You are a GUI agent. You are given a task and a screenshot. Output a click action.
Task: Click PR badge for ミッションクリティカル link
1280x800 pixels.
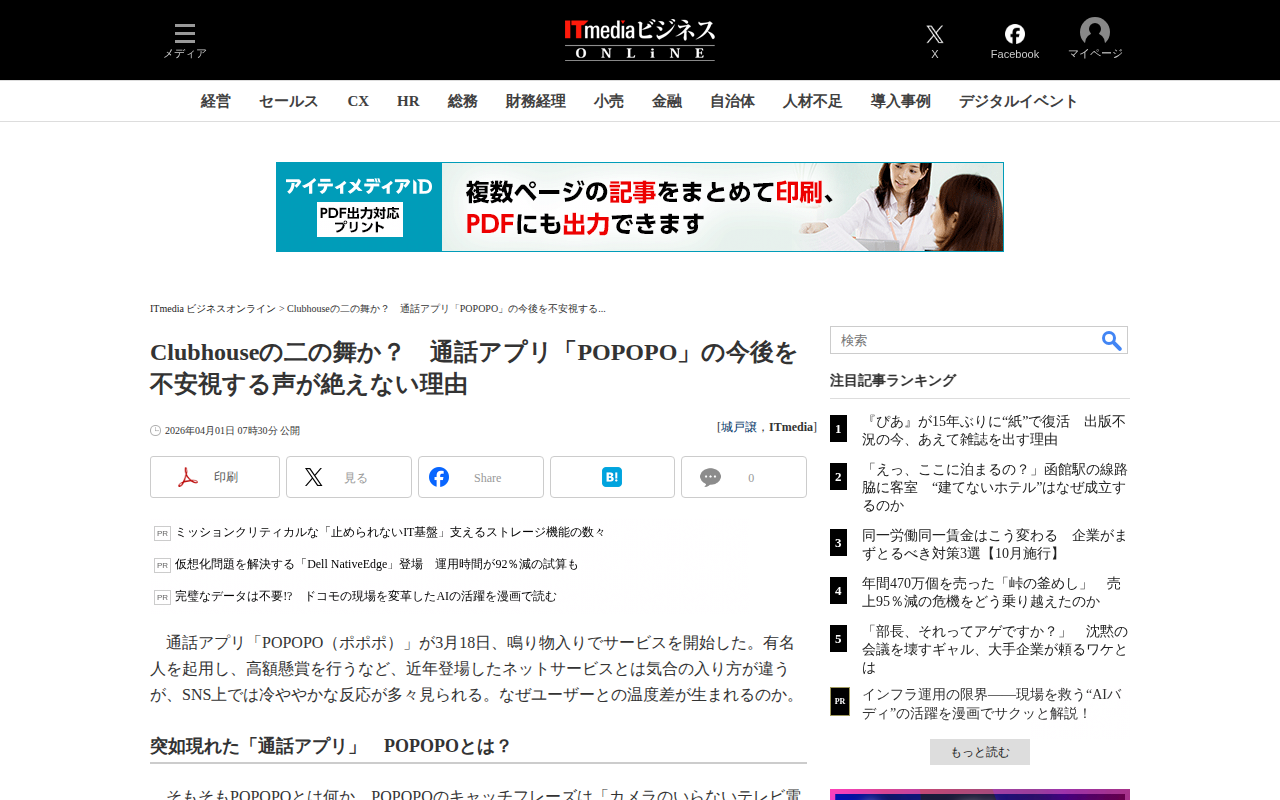click(x=162, y=533)
